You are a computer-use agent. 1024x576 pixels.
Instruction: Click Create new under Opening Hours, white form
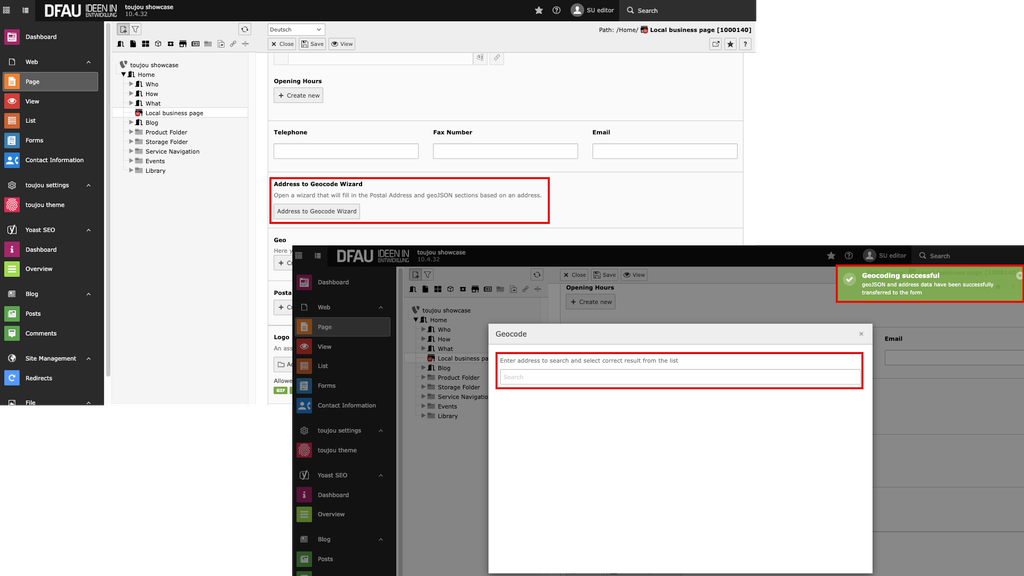pos(299,96)
